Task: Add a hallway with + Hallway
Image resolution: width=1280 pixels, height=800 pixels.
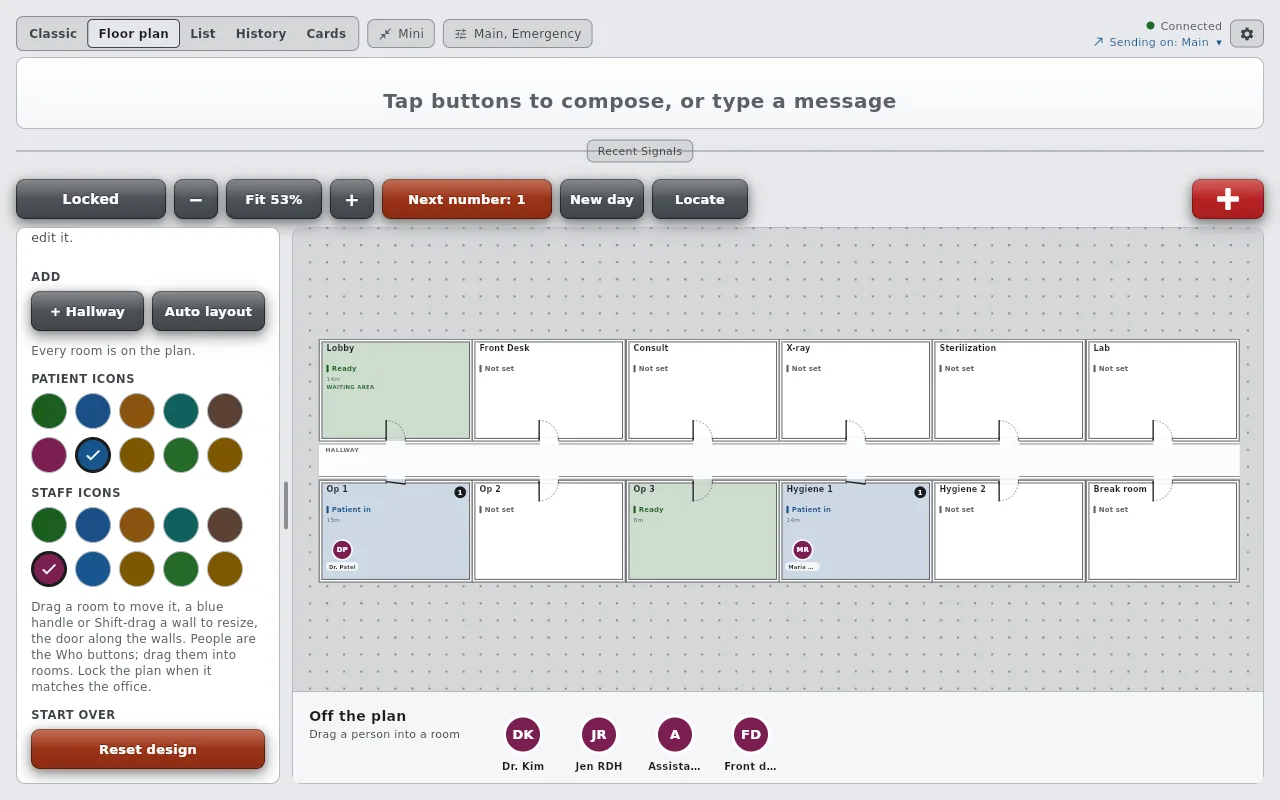Action: click(88, 311)
